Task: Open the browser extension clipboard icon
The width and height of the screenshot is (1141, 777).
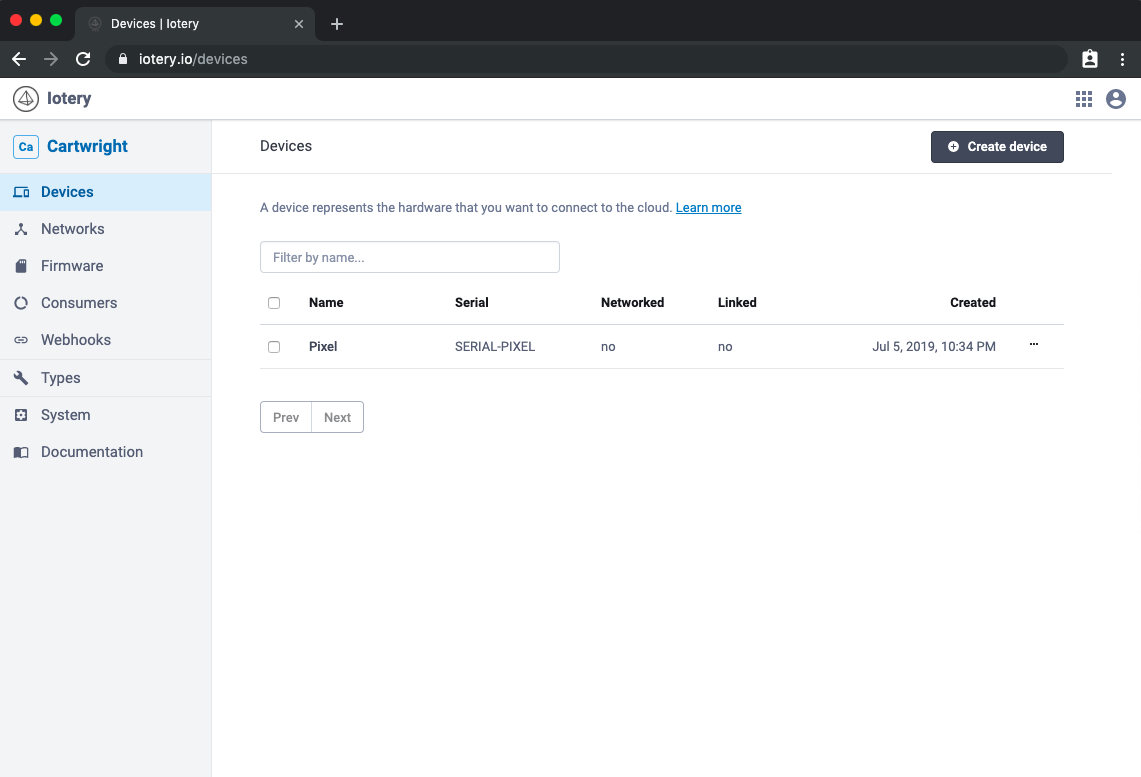Action: pyautogui.click(x=1089, y=59)
